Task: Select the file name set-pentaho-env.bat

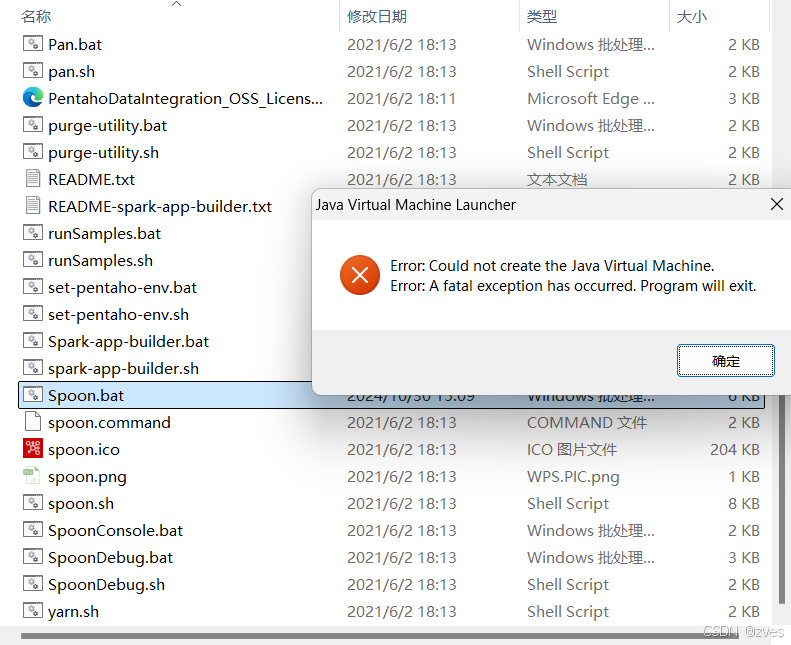Action: pyautogui.click(x=123, y=288)
